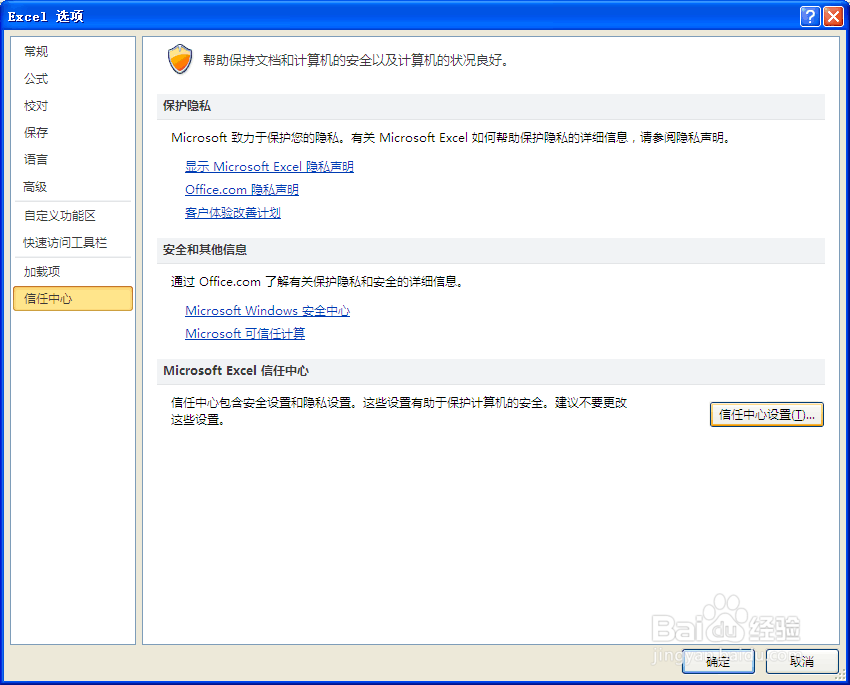Follow the Office.com 隐私声明 link
Screen dimensions: 850x685
click(x=242, y=190)
